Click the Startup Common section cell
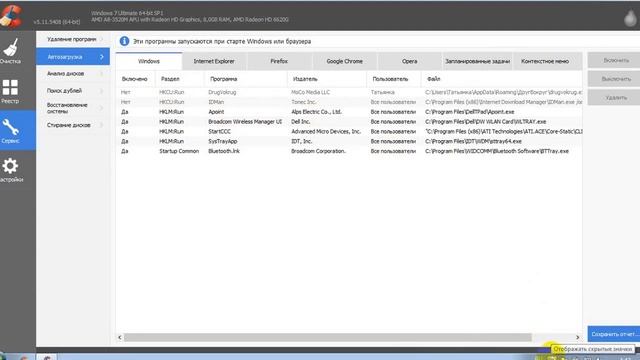Viewport: 640px width, 360px height. click(179, 151)
